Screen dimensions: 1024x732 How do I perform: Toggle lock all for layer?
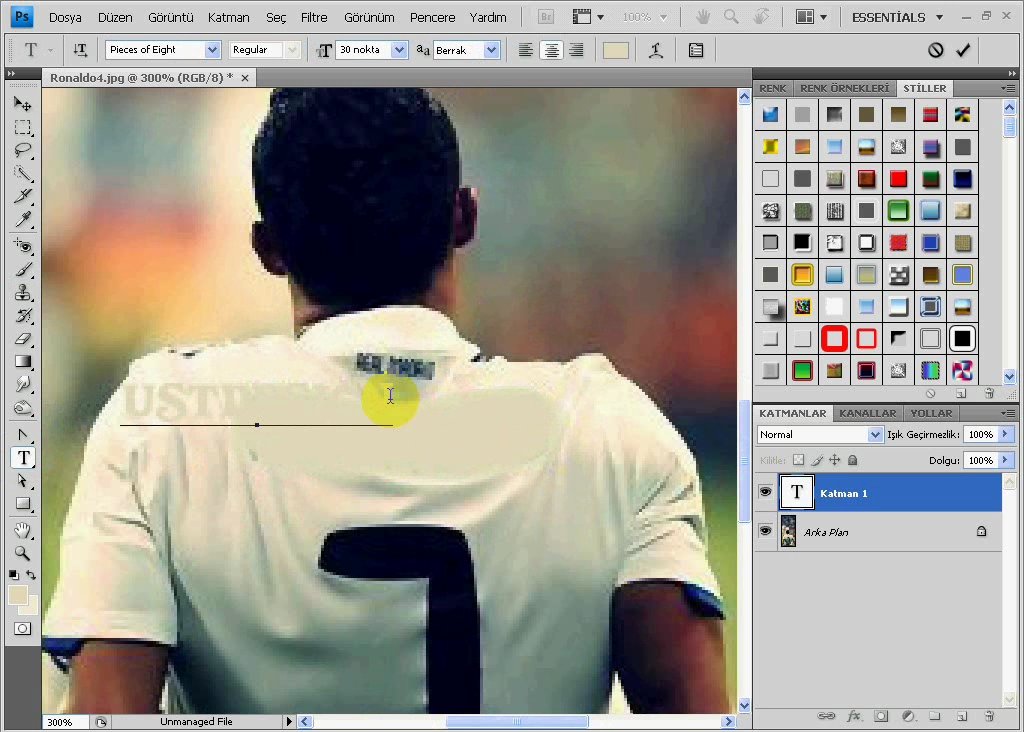coord(852,460)
